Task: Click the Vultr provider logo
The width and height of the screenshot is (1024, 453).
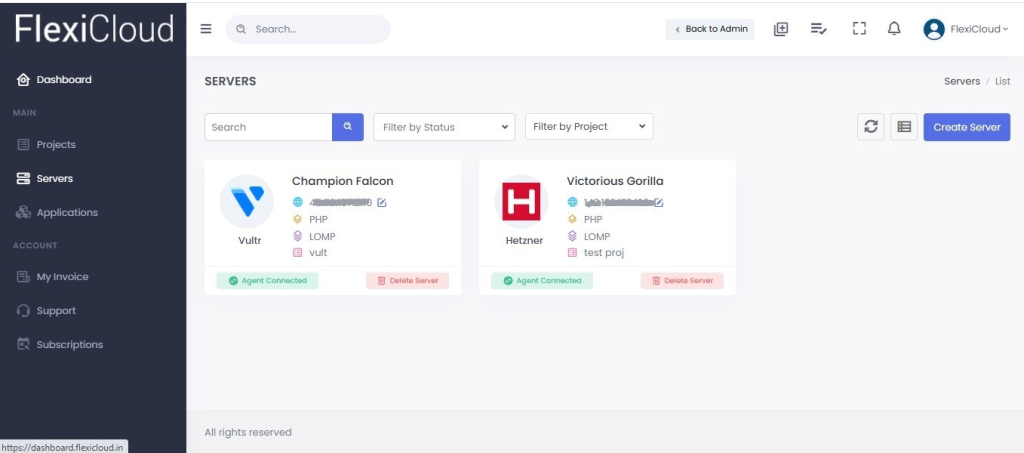Action: click(x=246, y=201)
